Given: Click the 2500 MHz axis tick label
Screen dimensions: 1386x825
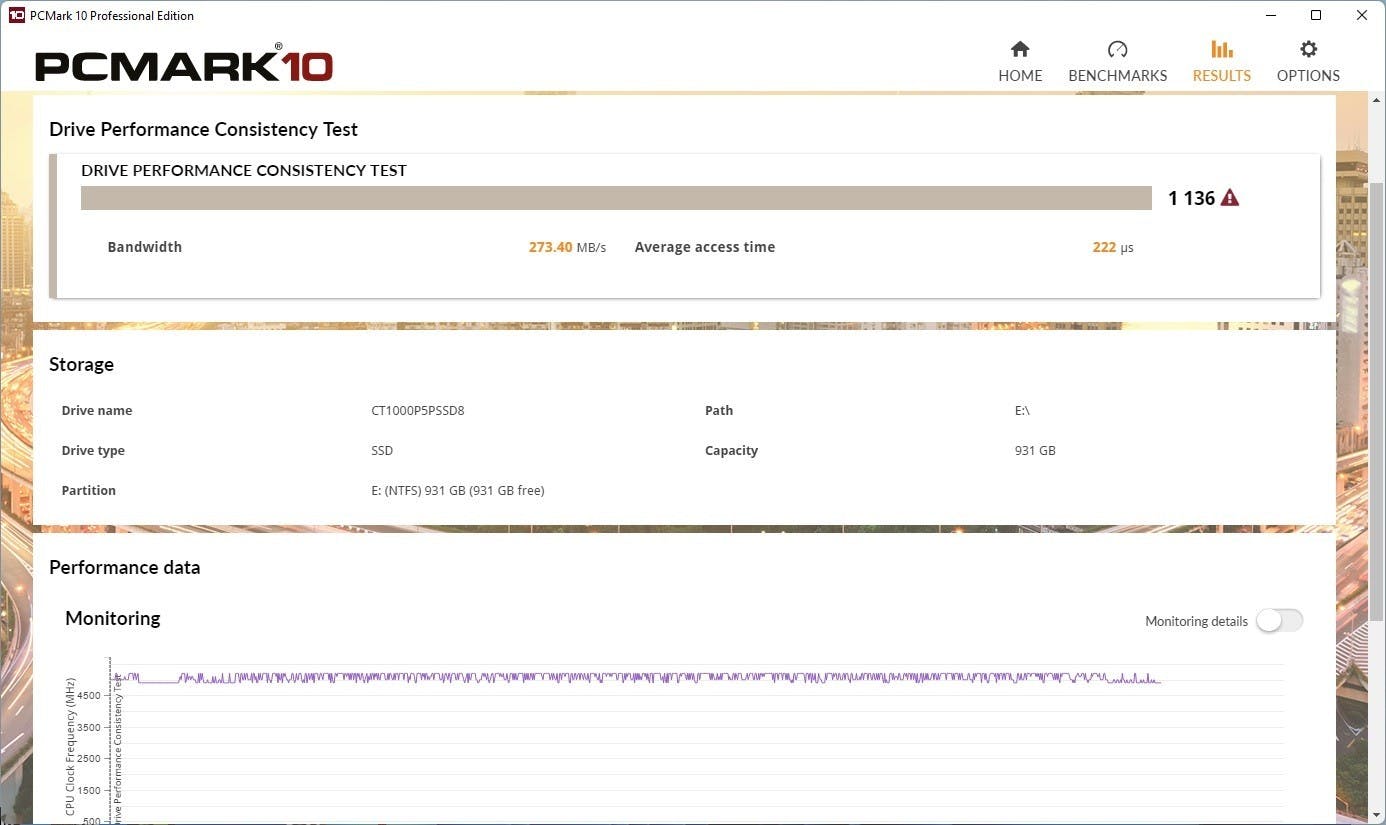Looking at the screenshot, I should tap(89, 758).
